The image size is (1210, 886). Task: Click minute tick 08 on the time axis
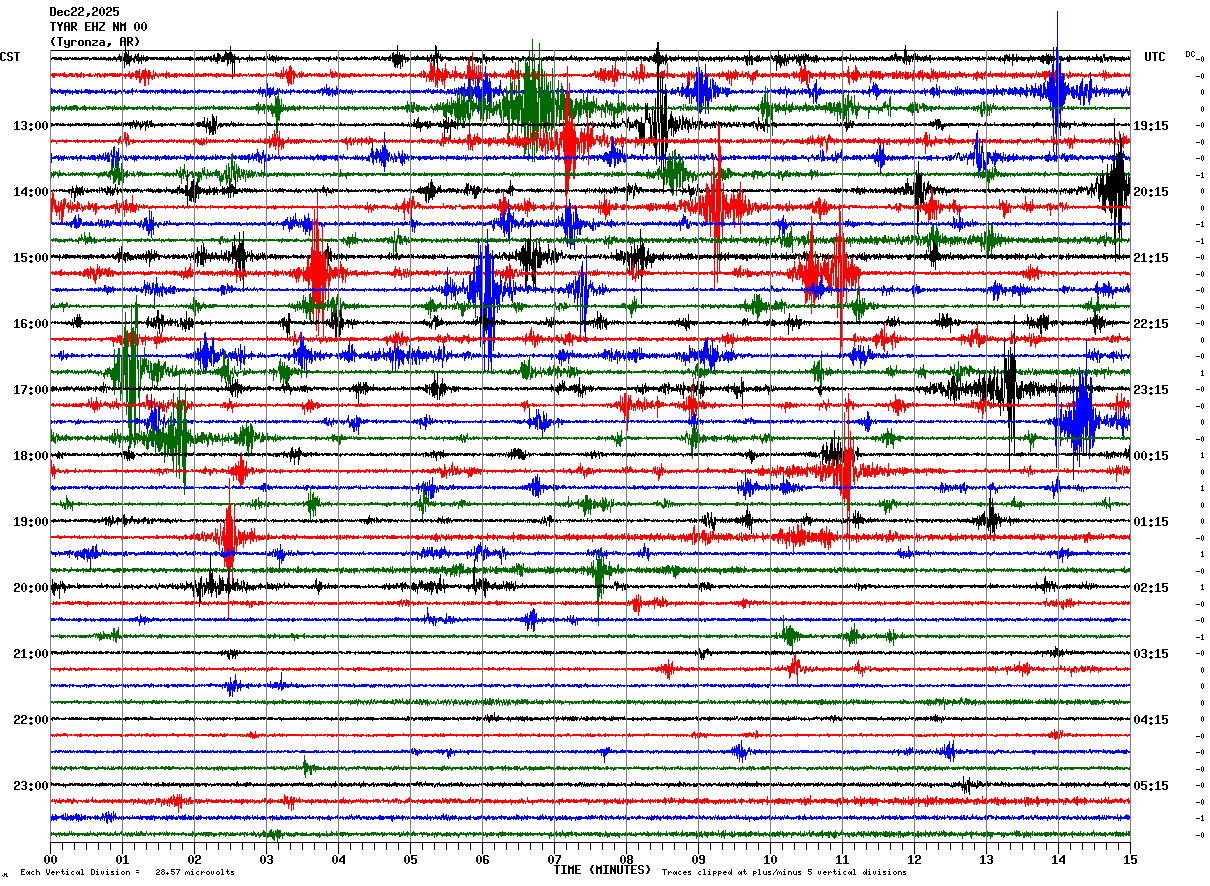tap(626, 859)
